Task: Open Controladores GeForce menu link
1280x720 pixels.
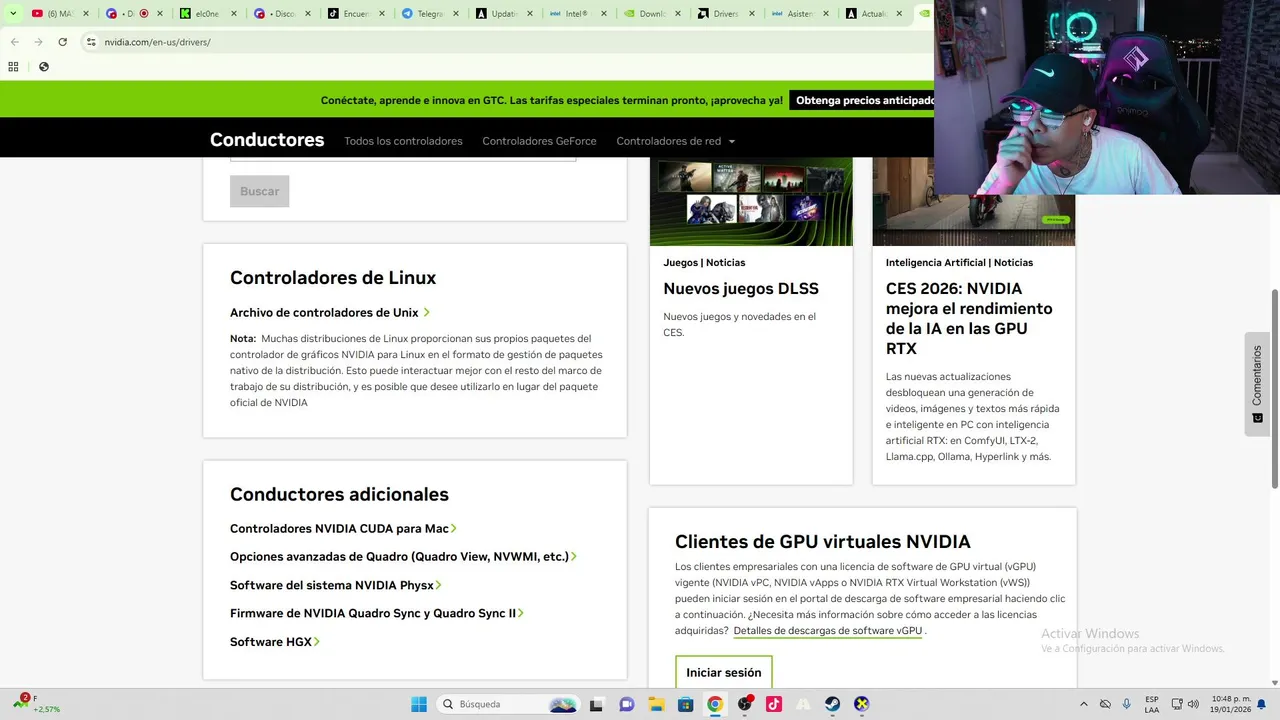Action: pos(539,141)
